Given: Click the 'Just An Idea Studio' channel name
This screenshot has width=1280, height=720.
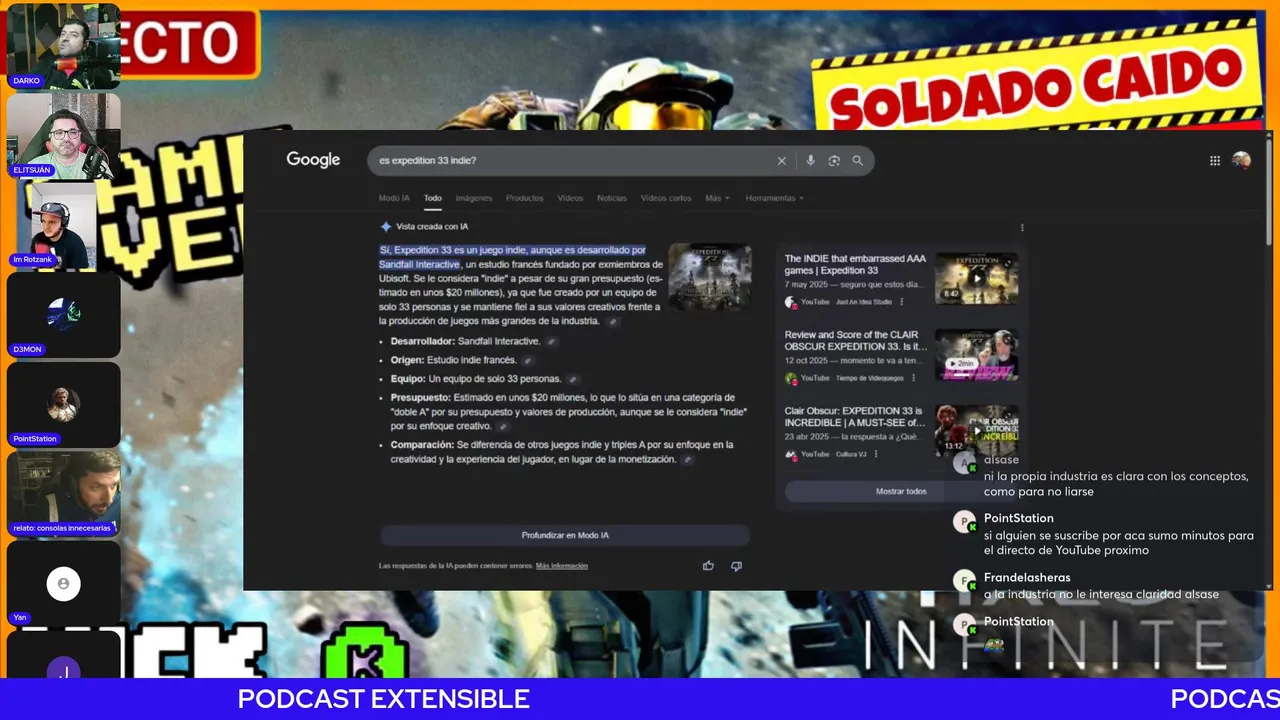Looking at the screenshot, I should pos(864,302).
